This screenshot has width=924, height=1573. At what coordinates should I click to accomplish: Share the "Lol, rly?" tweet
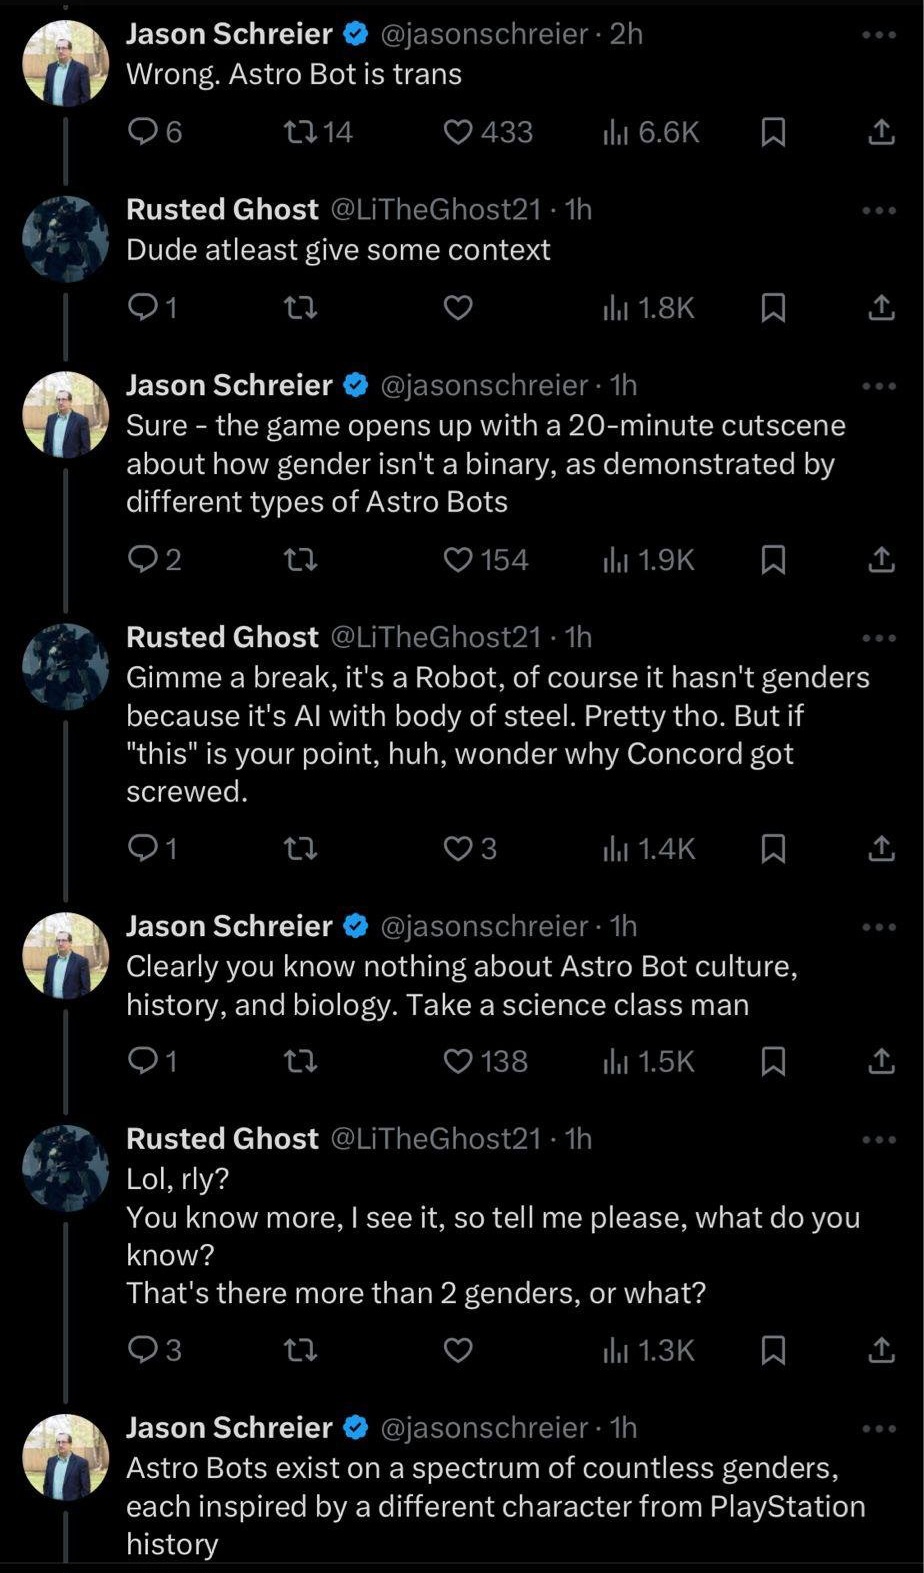pos(880,1351)
